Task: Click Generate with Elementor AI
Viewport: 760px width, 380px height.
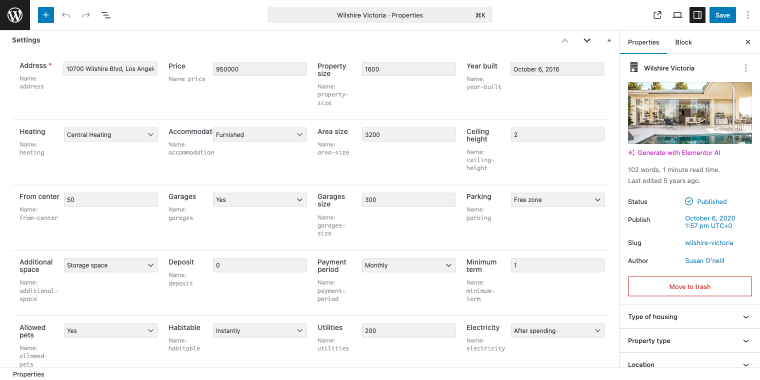Action: coord(675,153)
